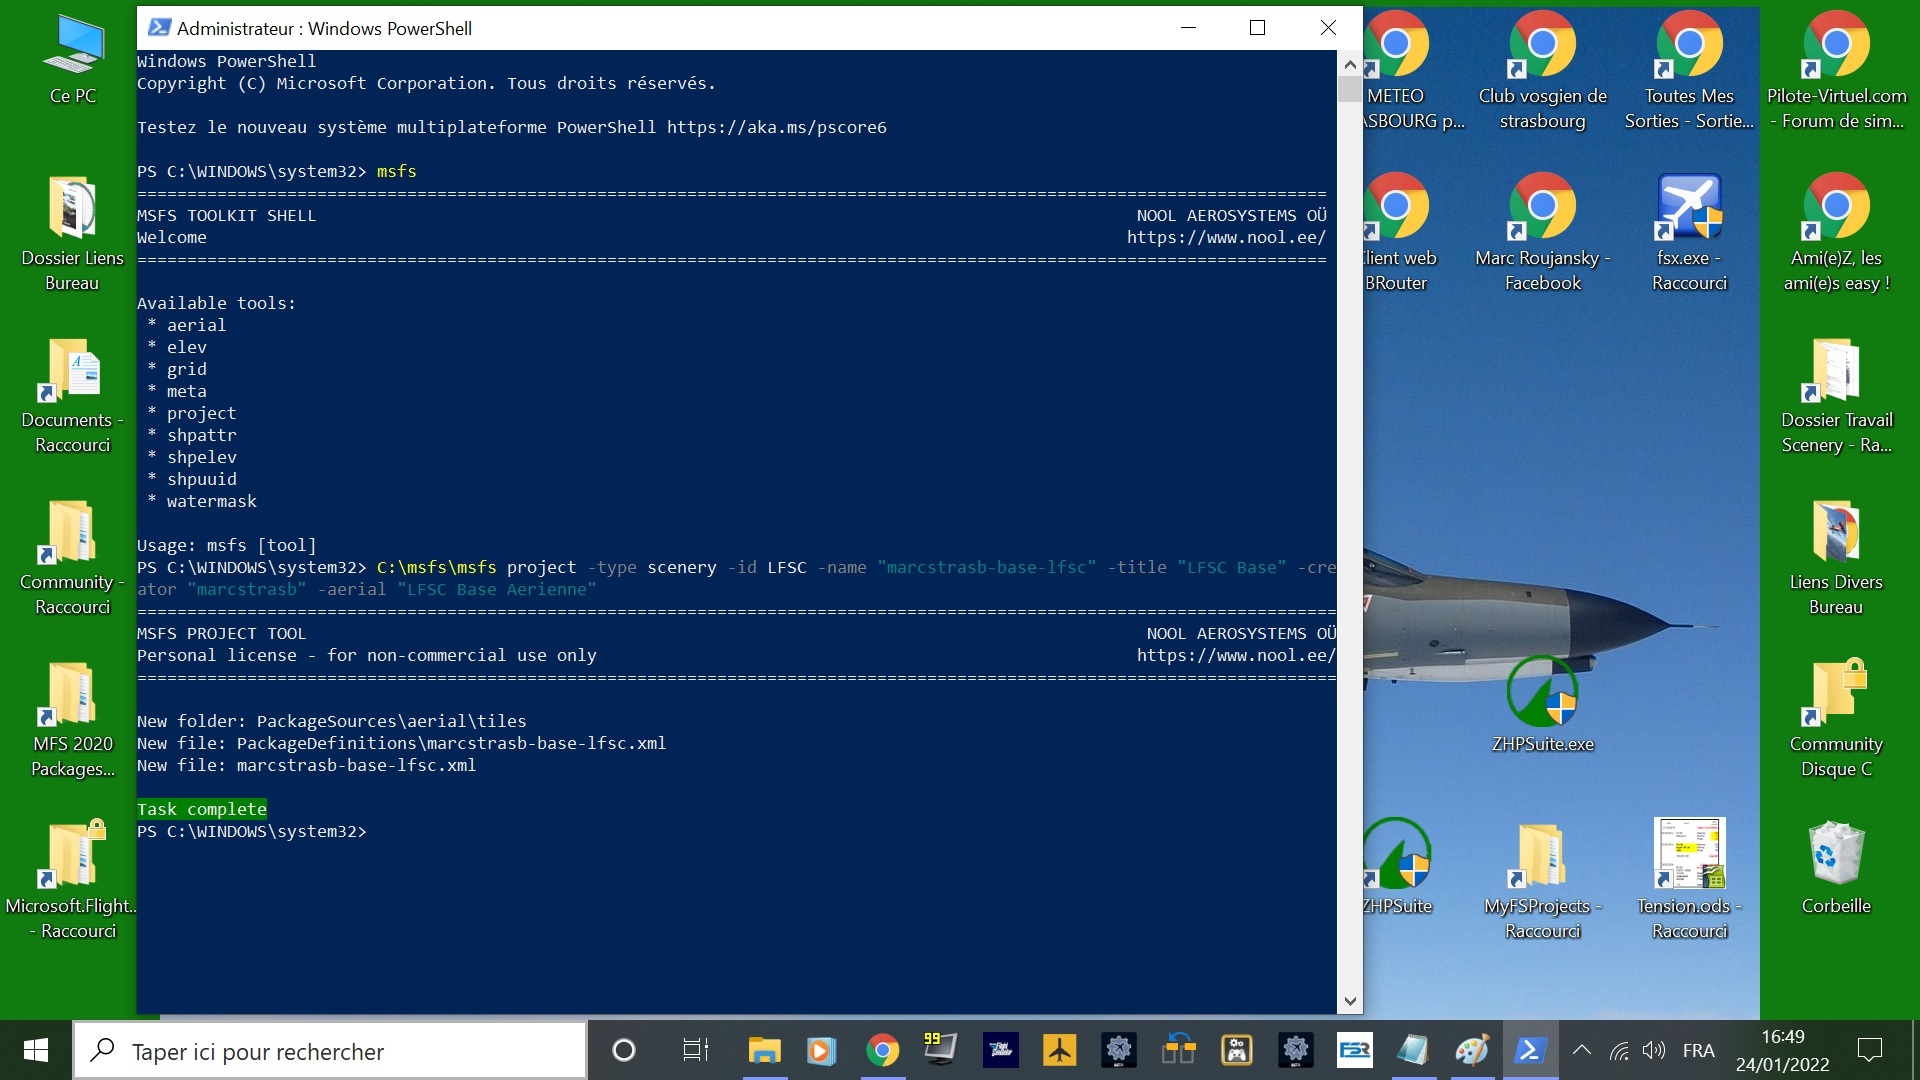This screenshot has height=1080, width=1920.
Task: Open volume control in system tray
Action: click(1654, 1050)
